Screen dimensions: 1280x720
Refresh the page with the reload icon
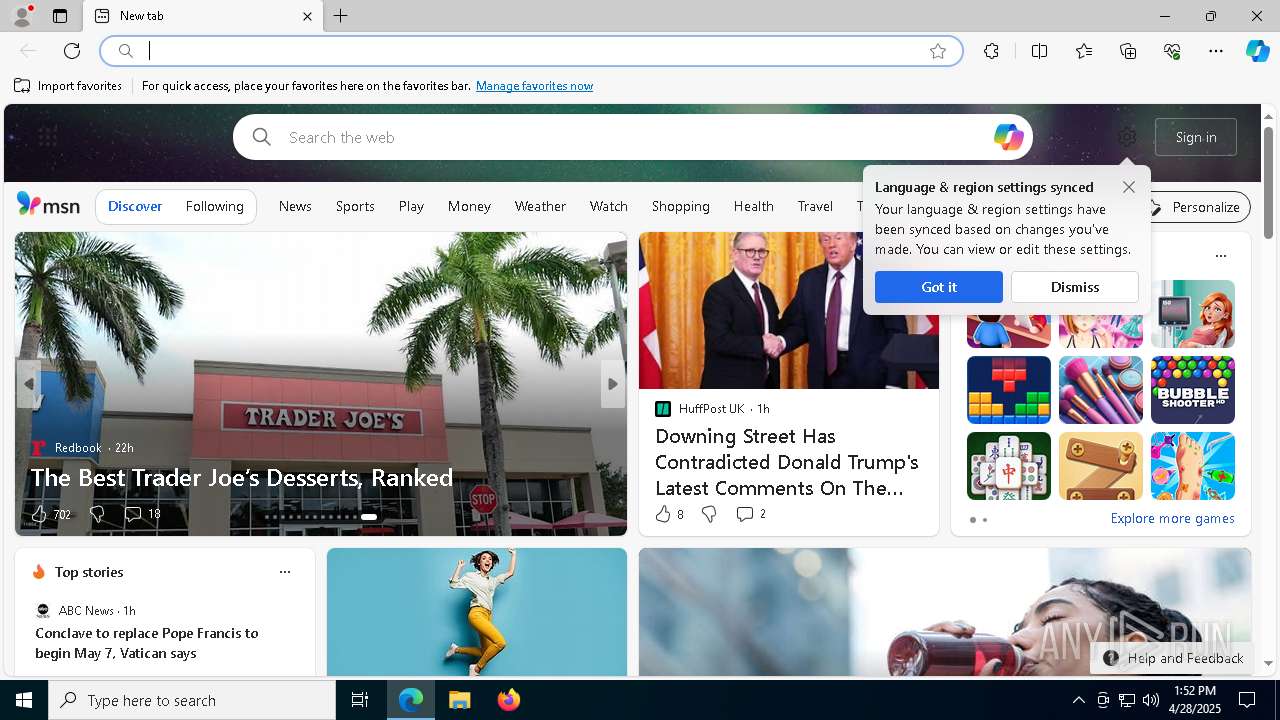tap(72, 51)
